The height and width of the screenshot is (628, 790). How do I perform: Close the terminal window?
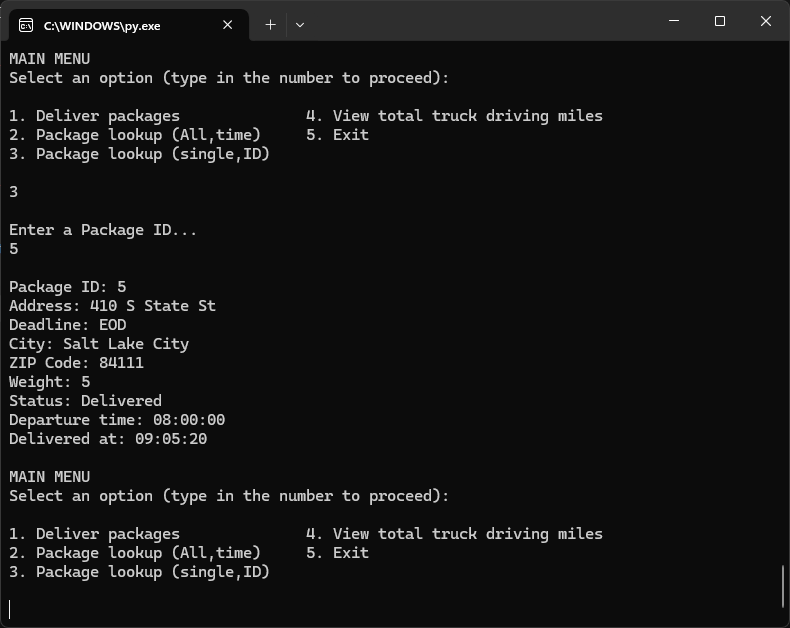tap(766, 21)
